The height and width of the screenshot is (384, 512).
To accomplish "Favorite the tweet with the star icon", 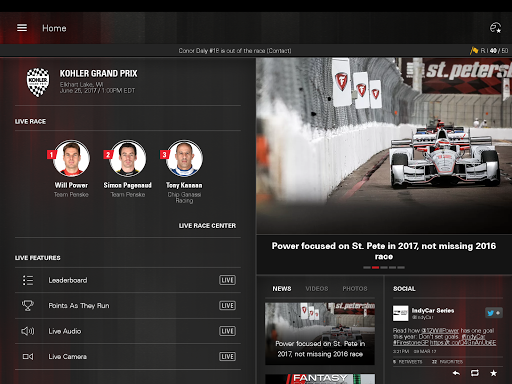I will point(494,373).
